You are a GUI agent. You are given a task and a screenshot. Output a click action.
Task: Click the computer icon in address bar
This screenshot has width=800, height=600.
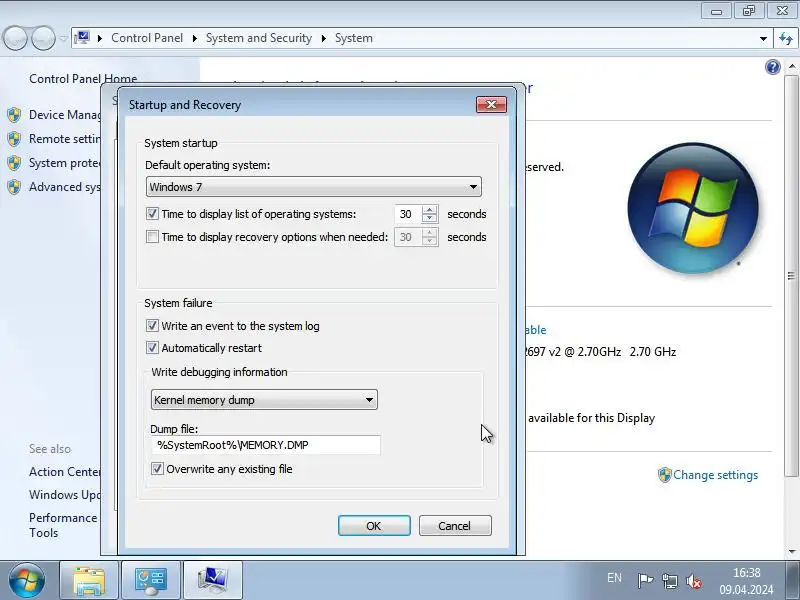point(82,38)
